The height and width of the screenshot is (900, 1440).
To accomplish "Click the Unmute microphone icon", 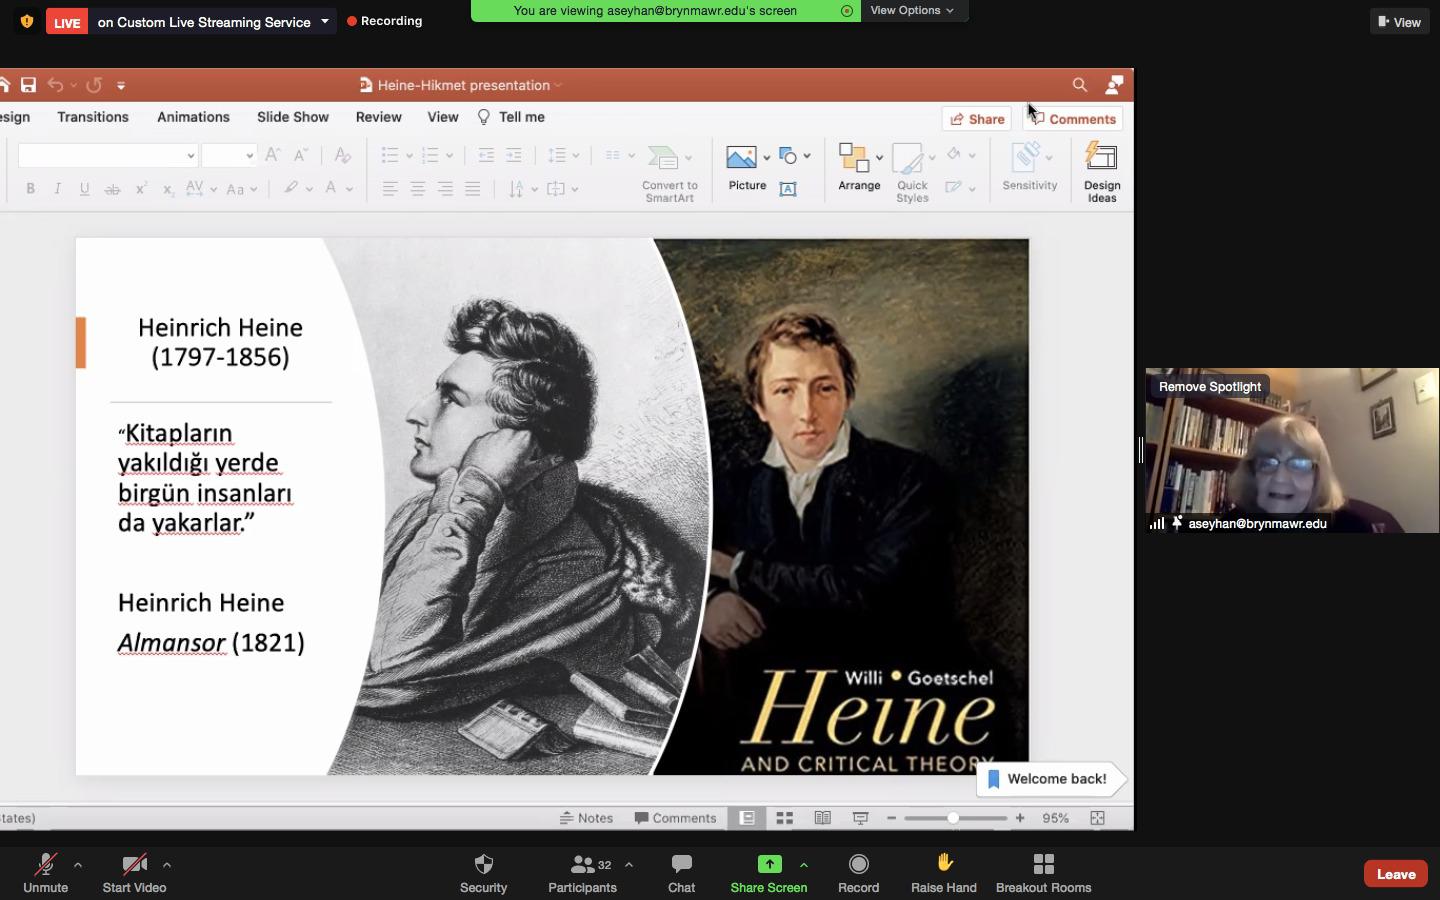I will pos(45,864).
